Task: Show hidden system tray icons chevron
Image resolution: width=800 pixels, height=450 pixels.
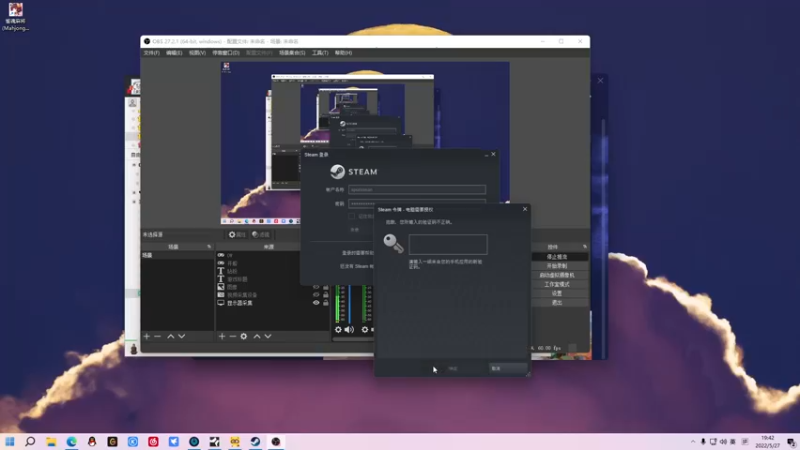Action: click(x=692, y=442)
